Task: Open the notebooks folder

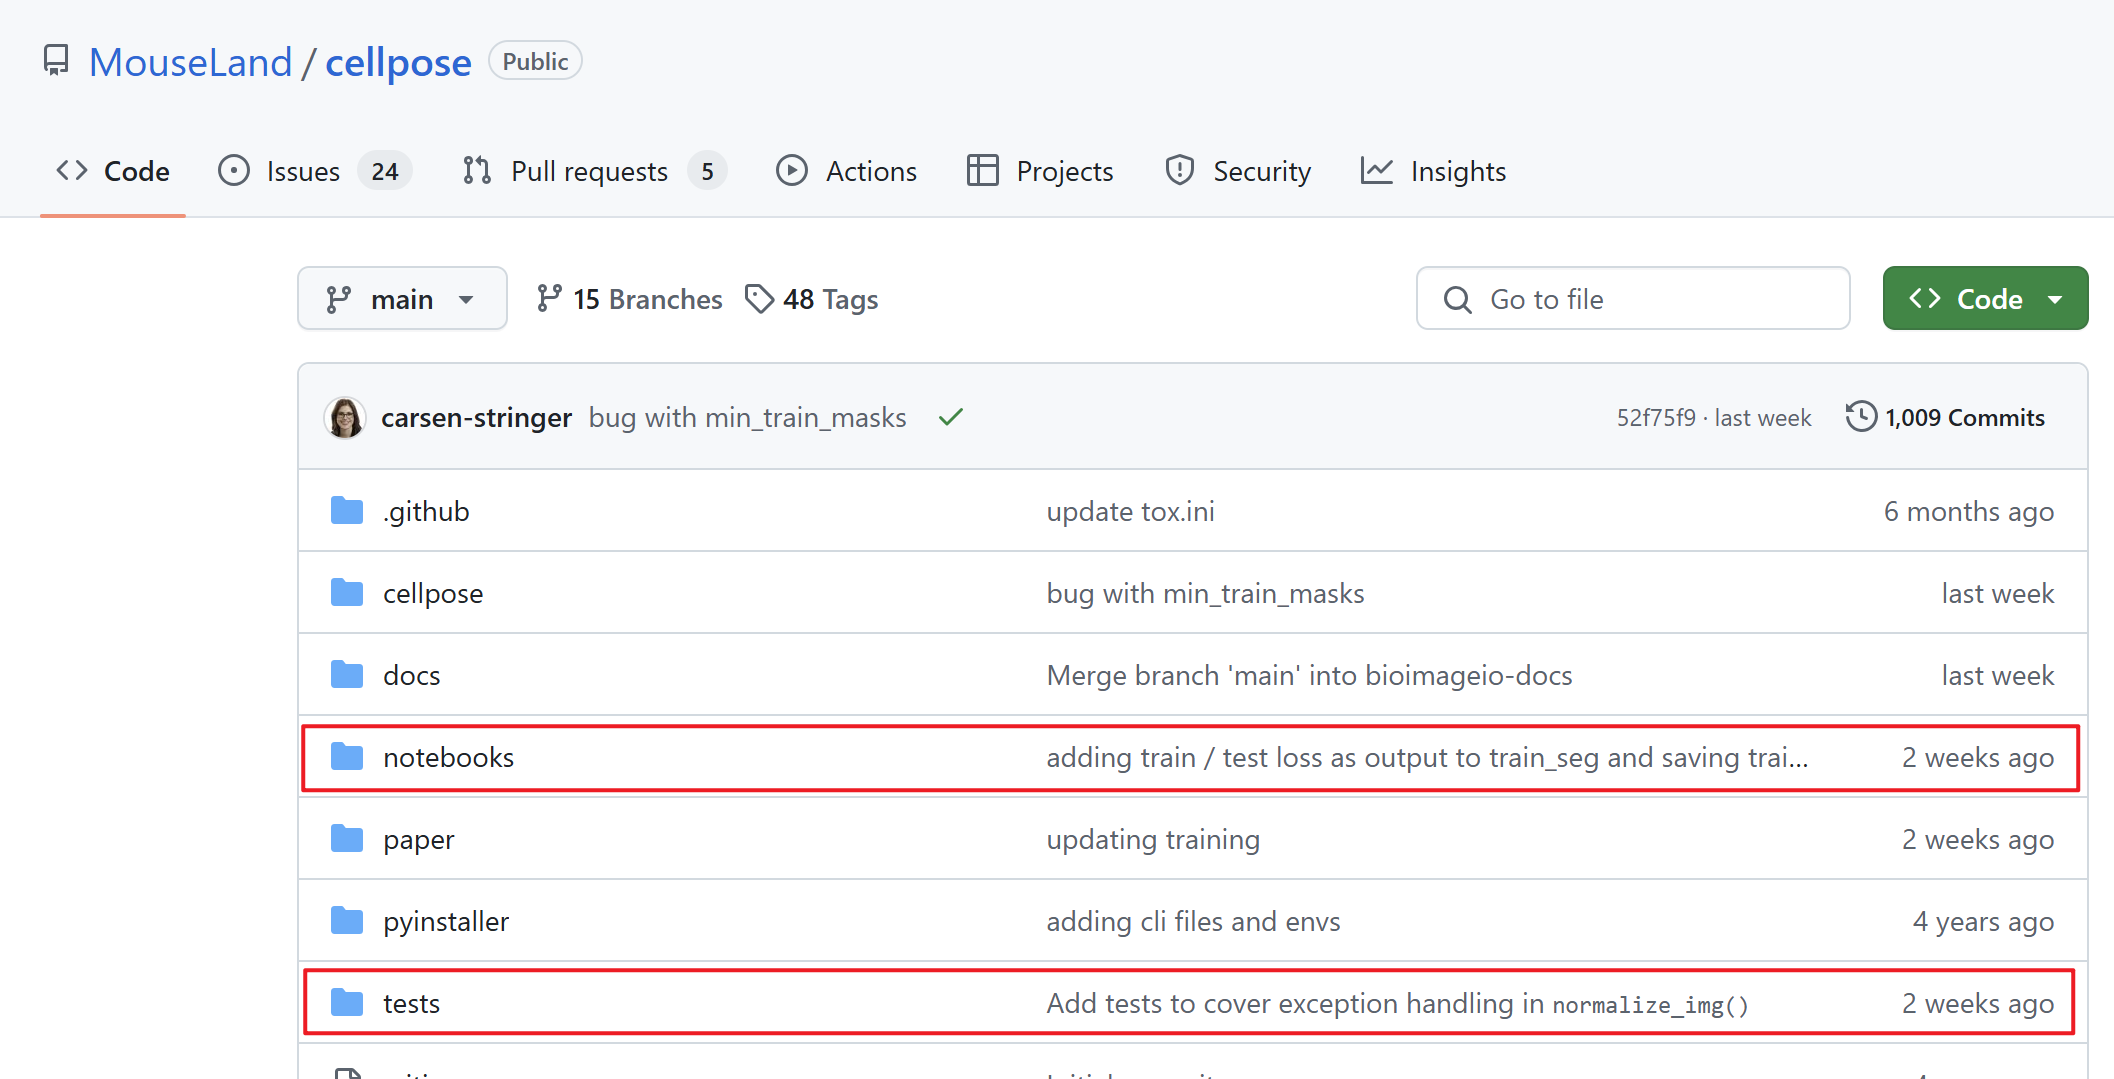Action: click(x=448, y=757)
